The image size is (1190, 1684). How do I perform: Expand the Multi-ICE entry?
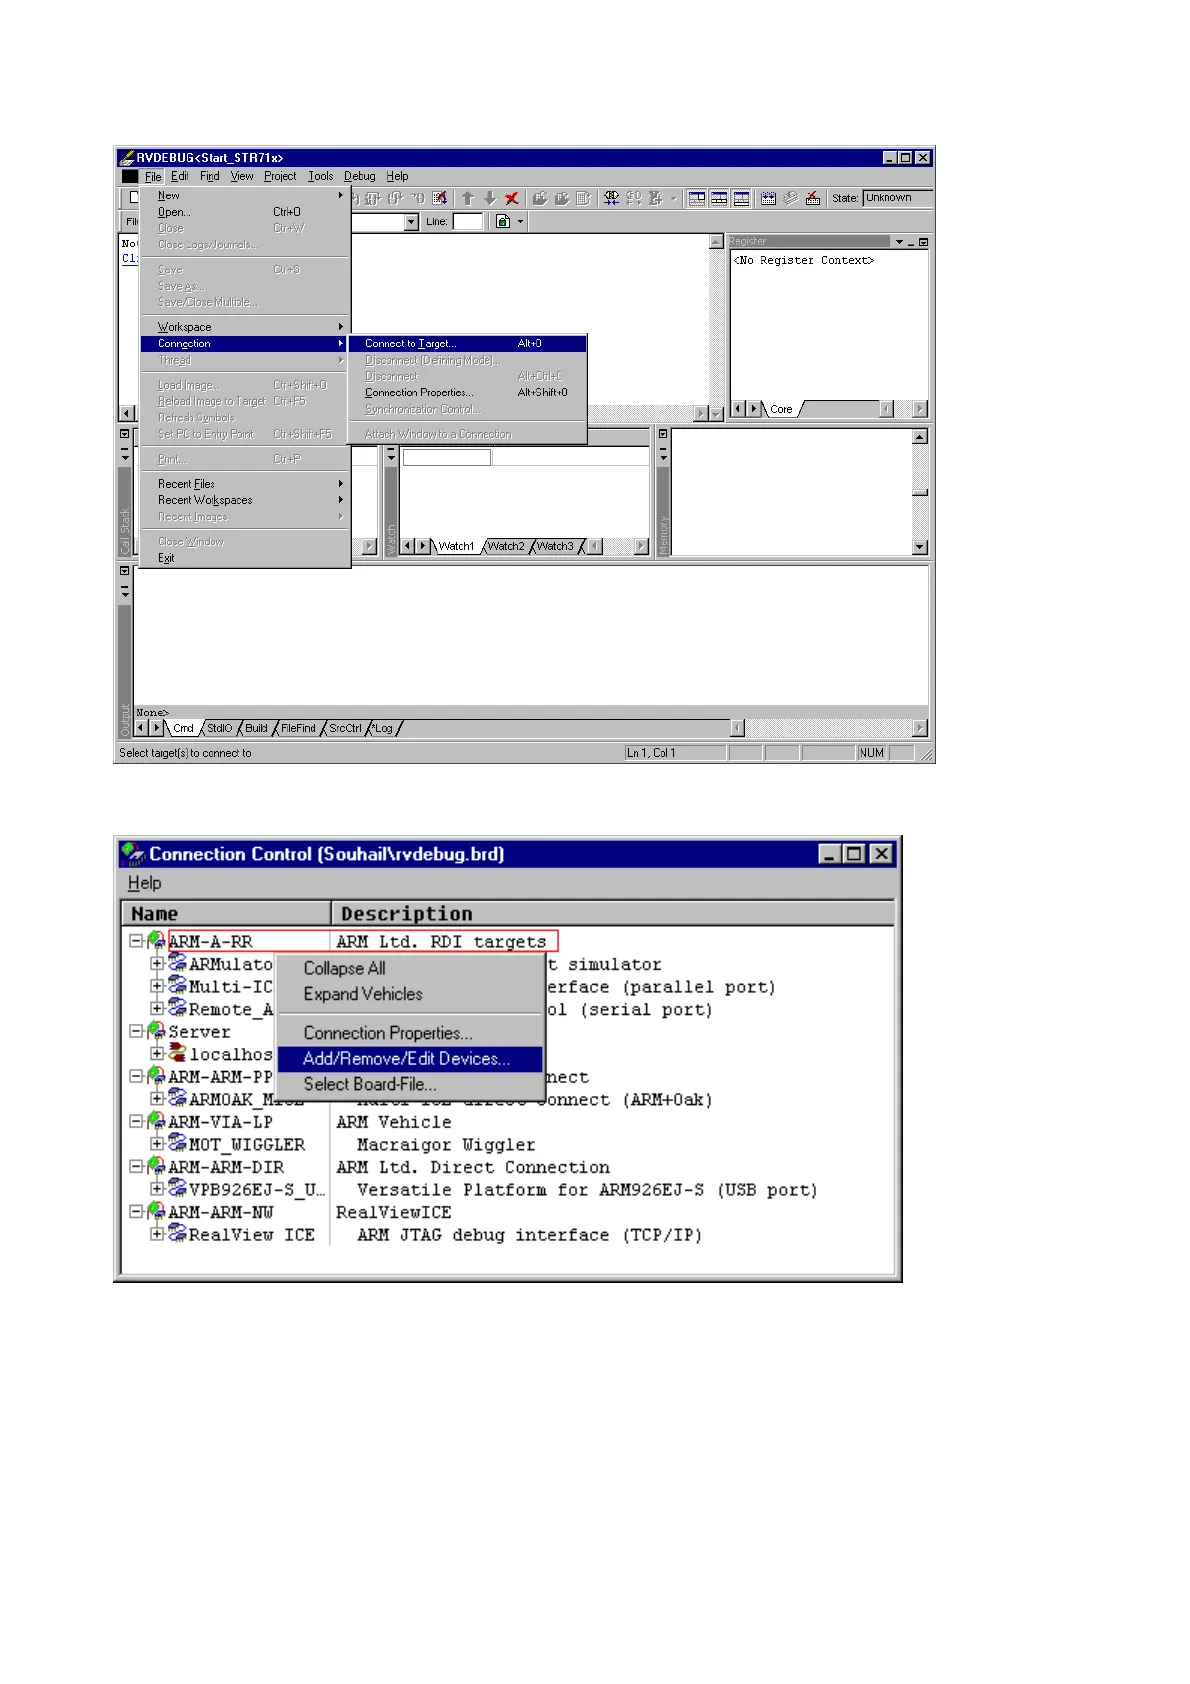pos(157,987)
